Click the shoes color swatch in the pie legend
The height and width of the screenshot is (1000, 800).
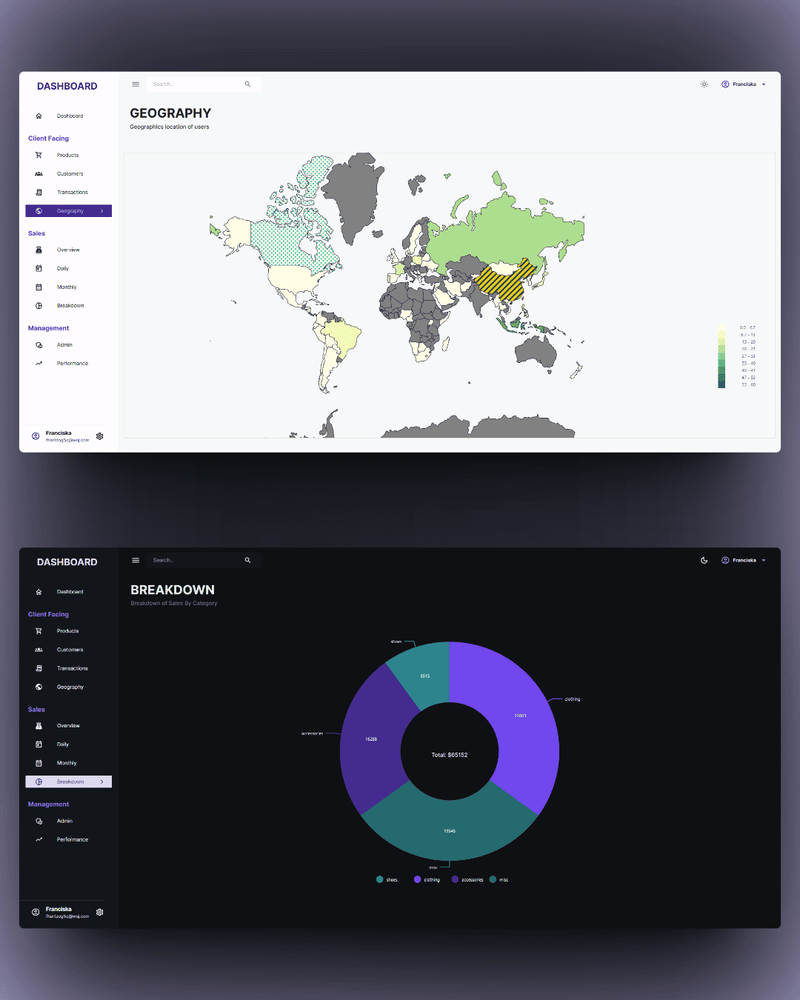tap(380, 879)
